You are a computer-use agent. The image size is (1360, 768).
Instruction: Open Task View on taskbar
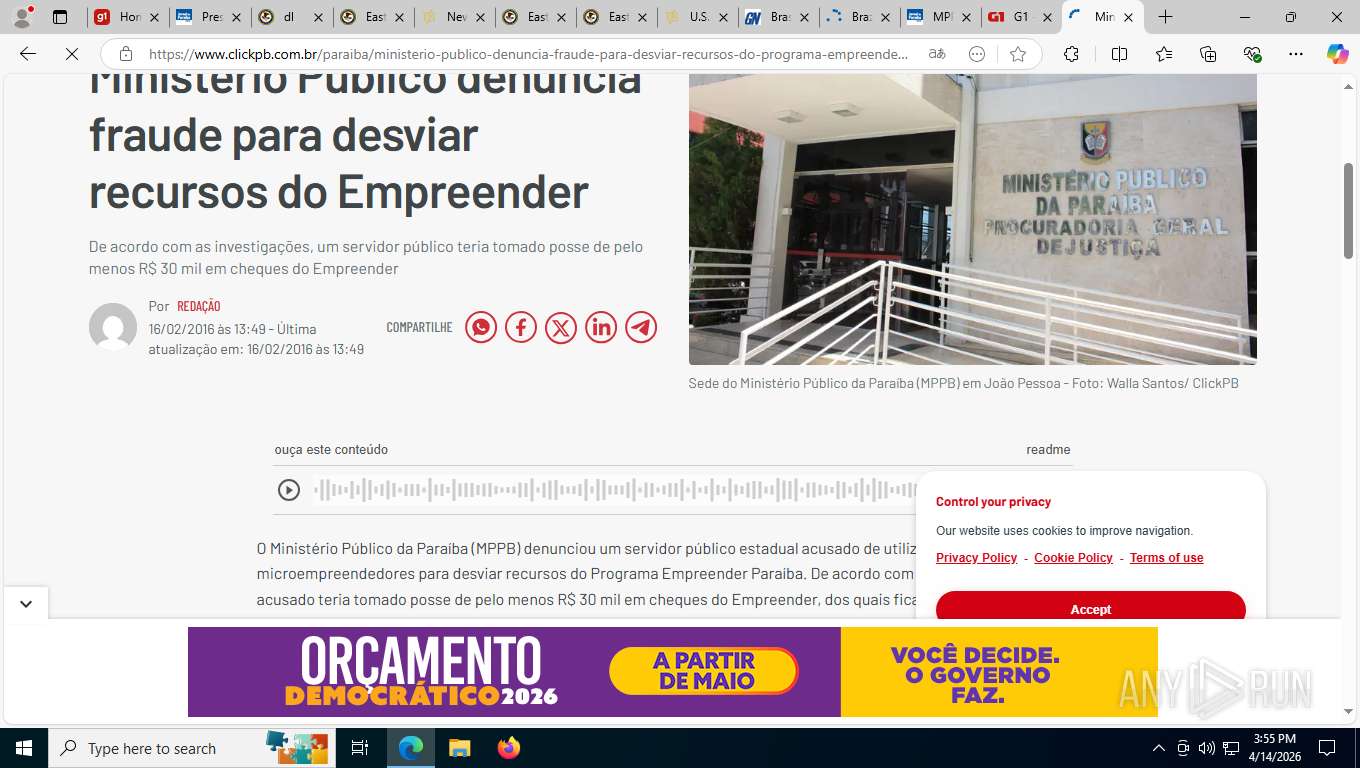tap(360, 748)
